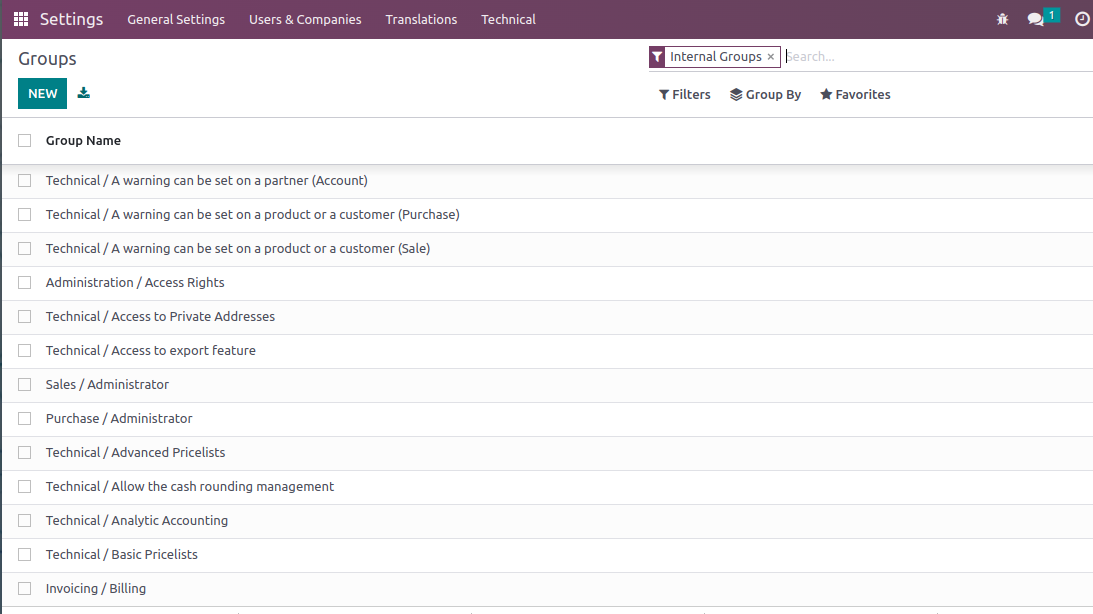Check the Administration / Access Rights row
1093x614 pixels.
pos(25,283)
